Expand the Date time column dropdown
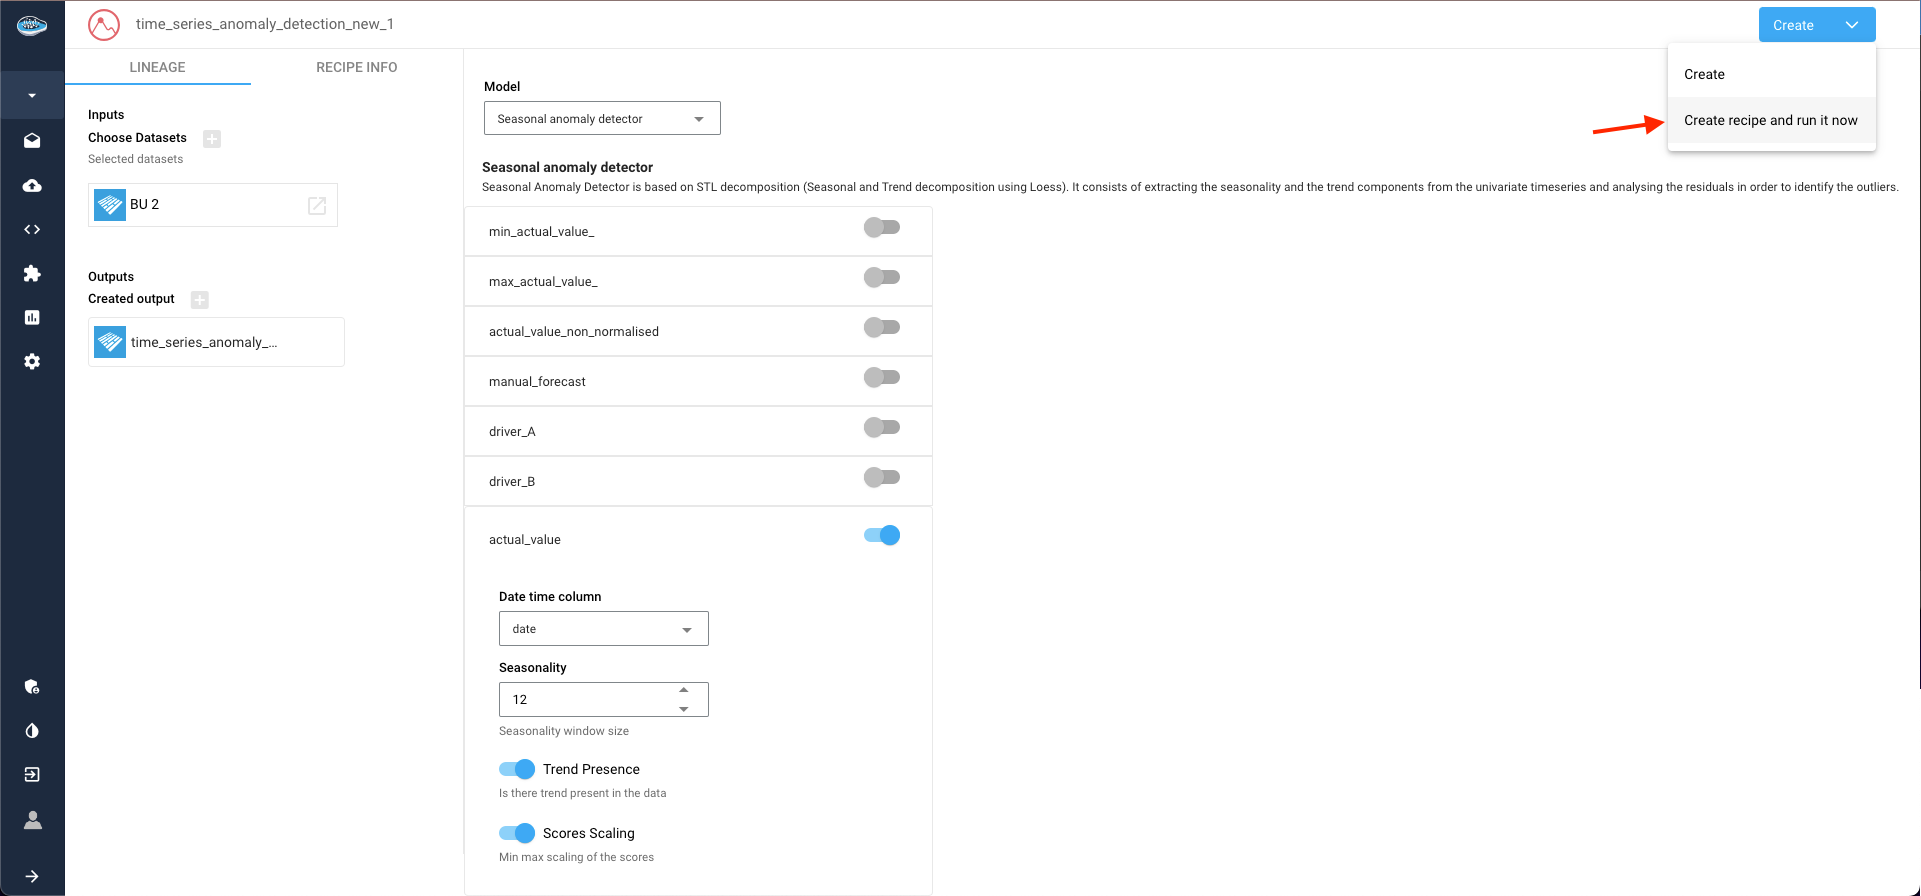Viewport: 1921px width, 896px height. (x=603, y=629)
